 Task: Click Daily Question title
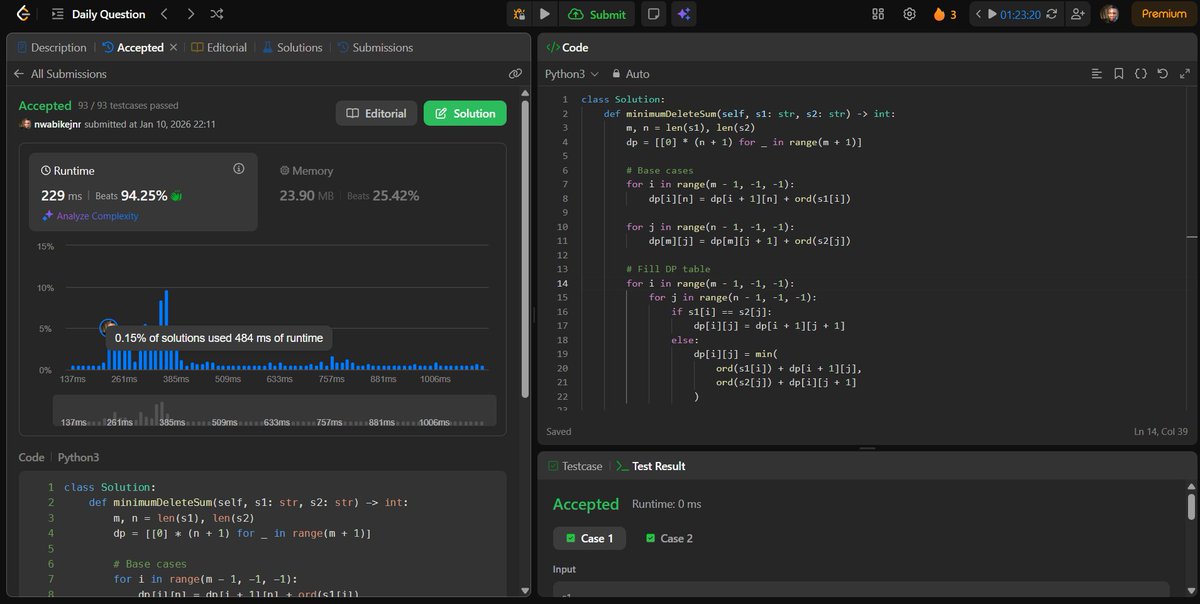pyautogui.click(x=108, y=15)
